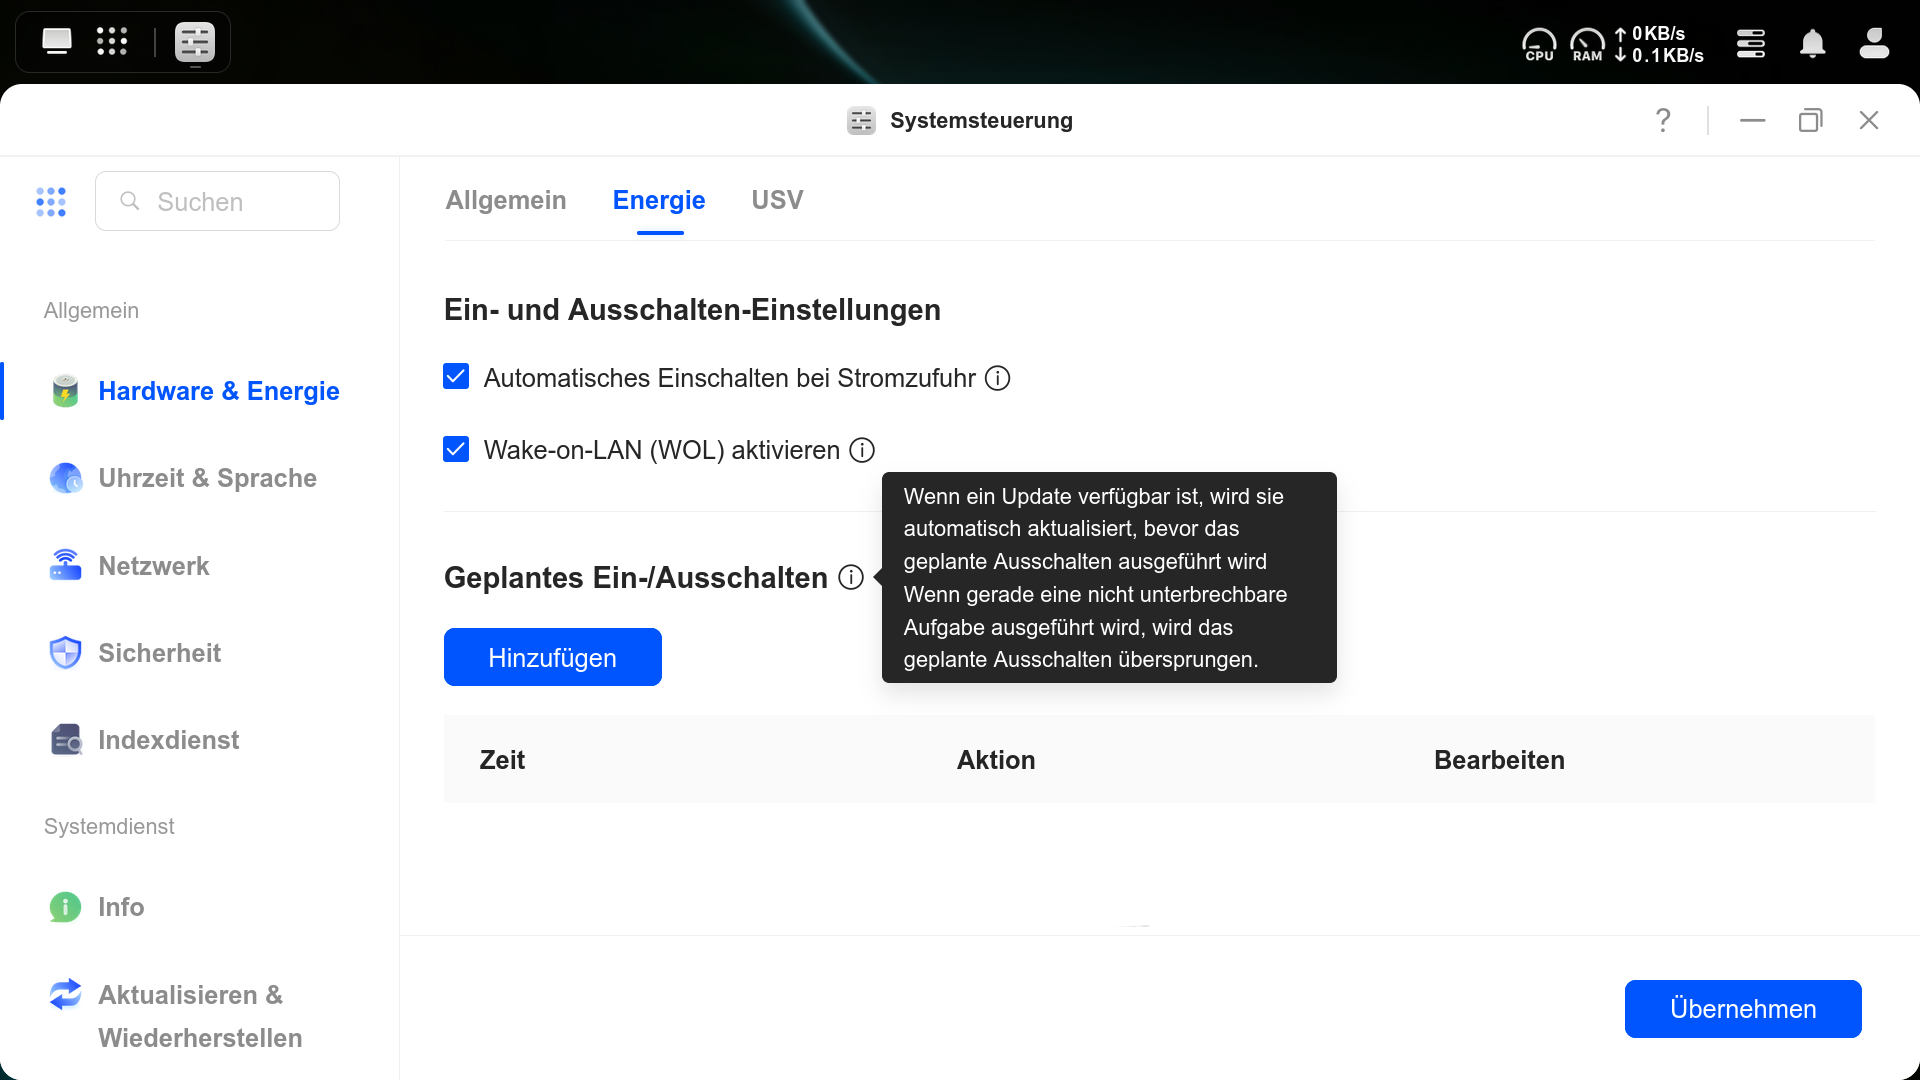Click info icon beside Wake-on-LAN option
The height and width of the screenshot is (1080, 1920).
(862, 450)
